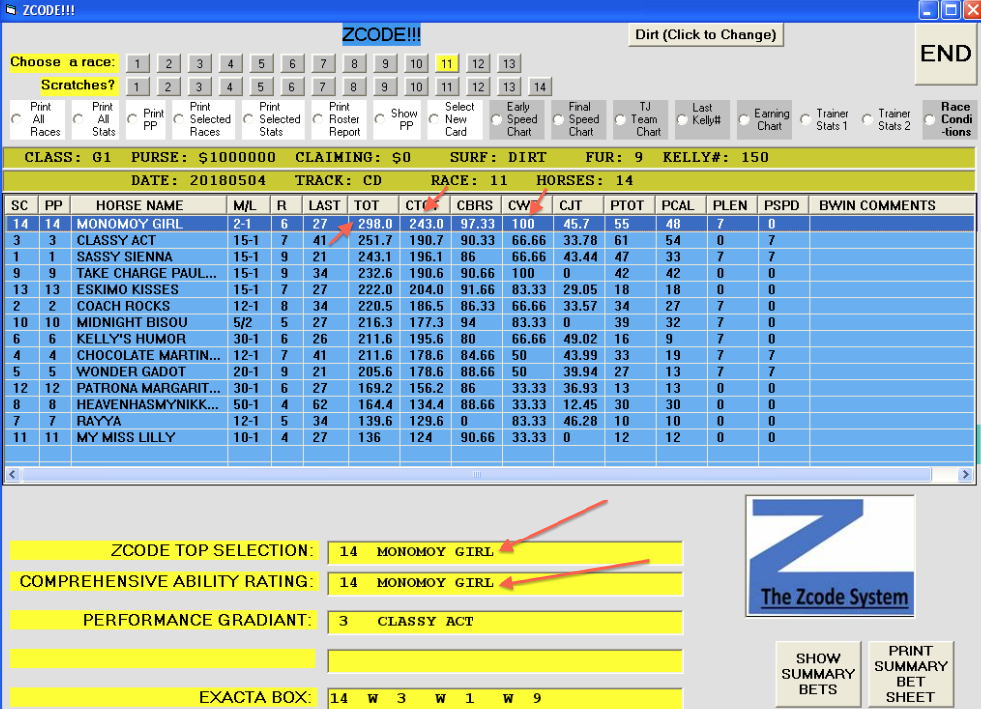
Task: Click the Zcode System logo image
Action: point(830,556)
